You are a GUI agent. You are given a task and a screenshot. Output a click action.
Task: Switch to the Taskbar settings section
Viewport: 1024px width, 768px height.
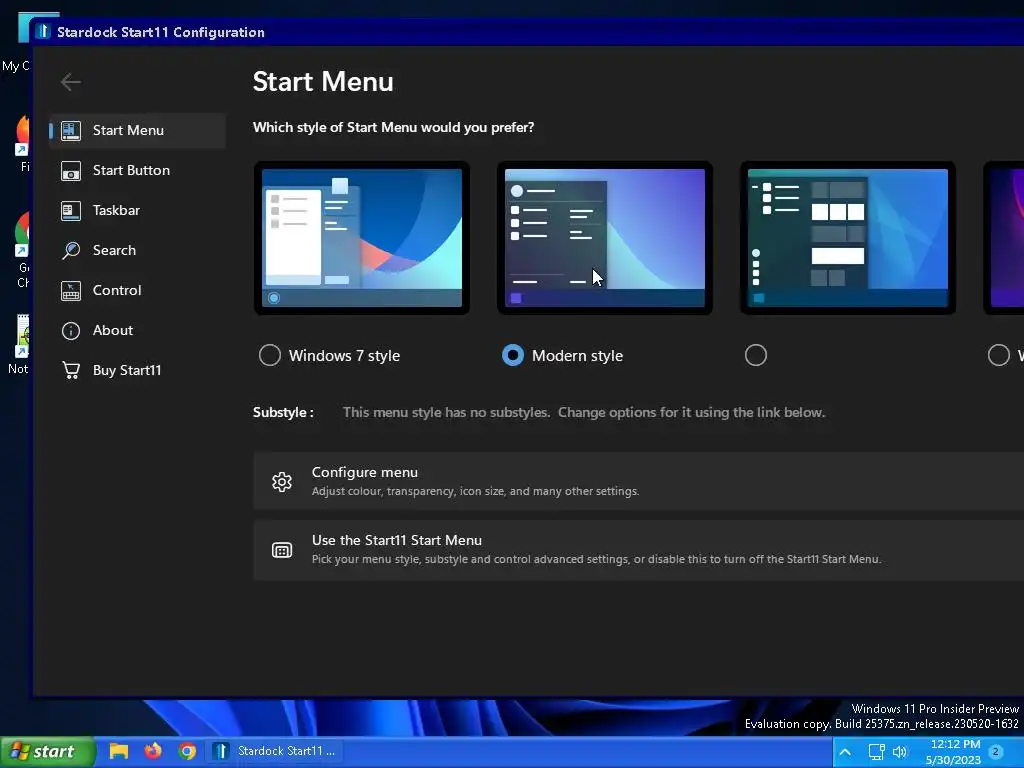(138, 210)
